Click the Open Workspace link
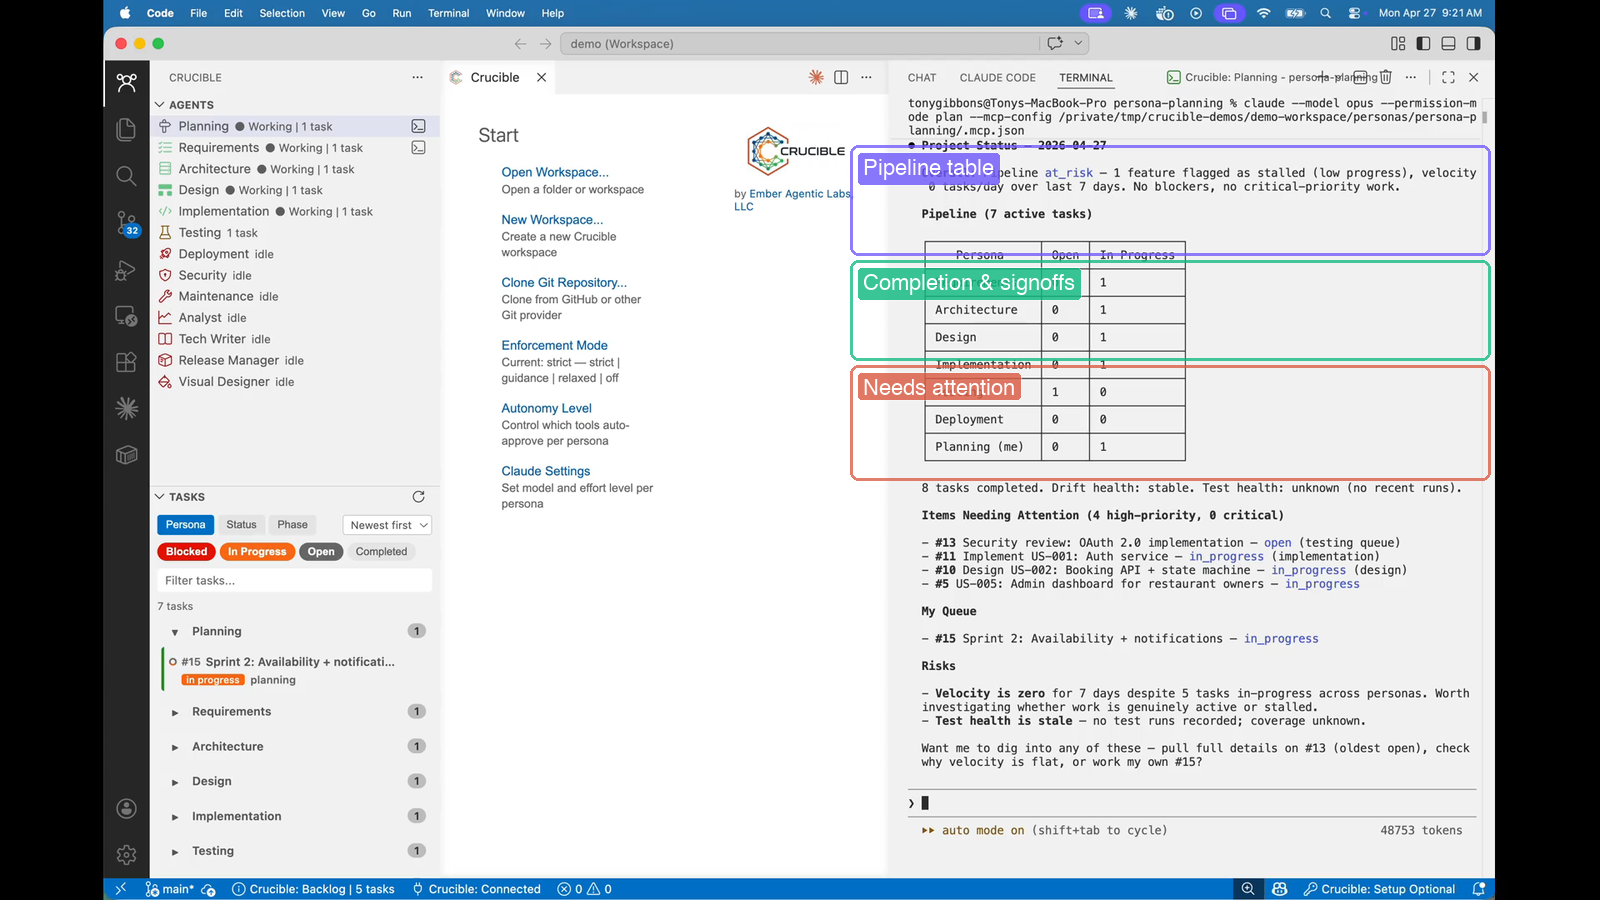This screenshot has width=1600, height=900. click(x=555, y=172)
